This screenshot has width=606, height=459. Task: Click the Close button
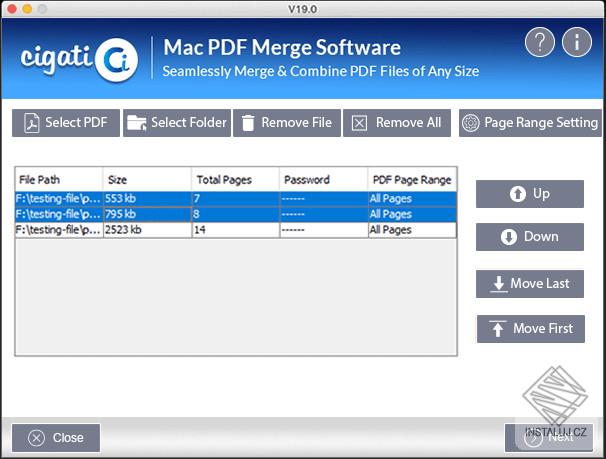pyautogui.click(x=56, y=438)
